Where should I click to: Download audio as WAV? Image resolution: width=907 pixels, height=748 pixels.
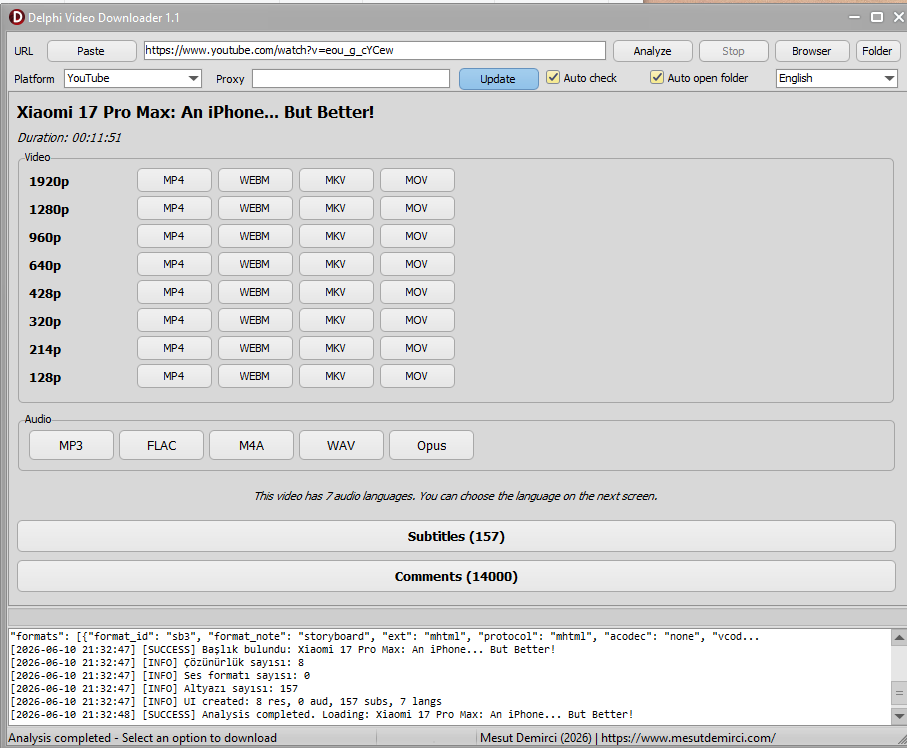coord(341,445)
